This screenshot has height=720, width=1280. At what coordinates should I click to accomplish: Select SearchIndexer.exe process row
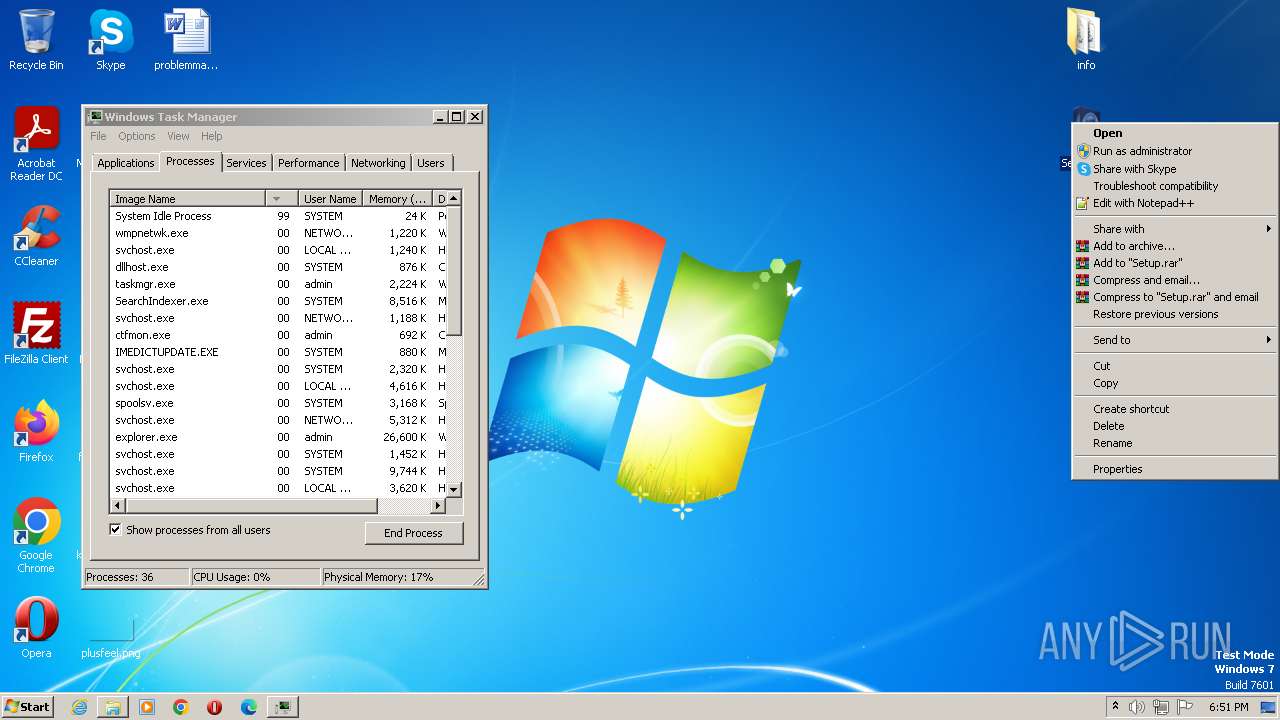coord(278,301)
